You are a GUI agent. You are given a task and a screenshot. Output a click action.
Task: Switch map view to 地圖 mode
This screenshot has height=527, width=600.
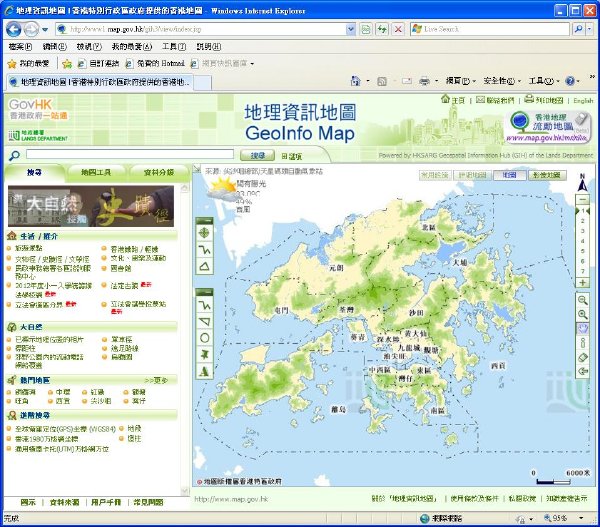(x=509, y=175)
